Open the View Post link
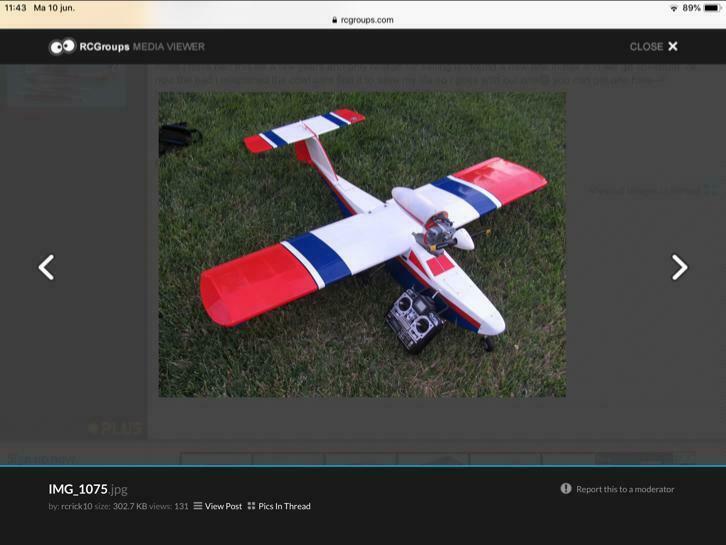Image resolution: width=726 pixels, height=545 pixels. pyautogui.click(x=223, y=506)
